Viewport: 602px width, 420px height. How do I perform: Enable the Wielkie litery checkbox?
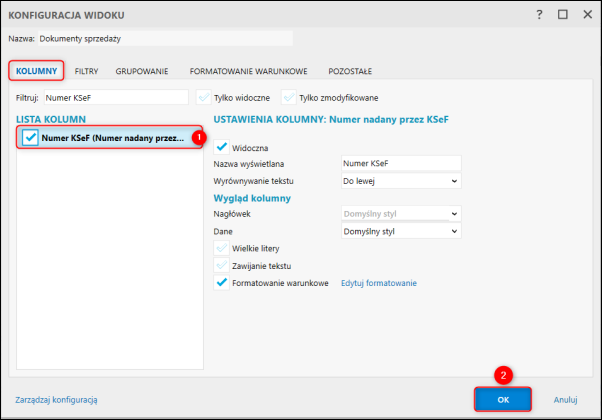(x=222, y=248)
